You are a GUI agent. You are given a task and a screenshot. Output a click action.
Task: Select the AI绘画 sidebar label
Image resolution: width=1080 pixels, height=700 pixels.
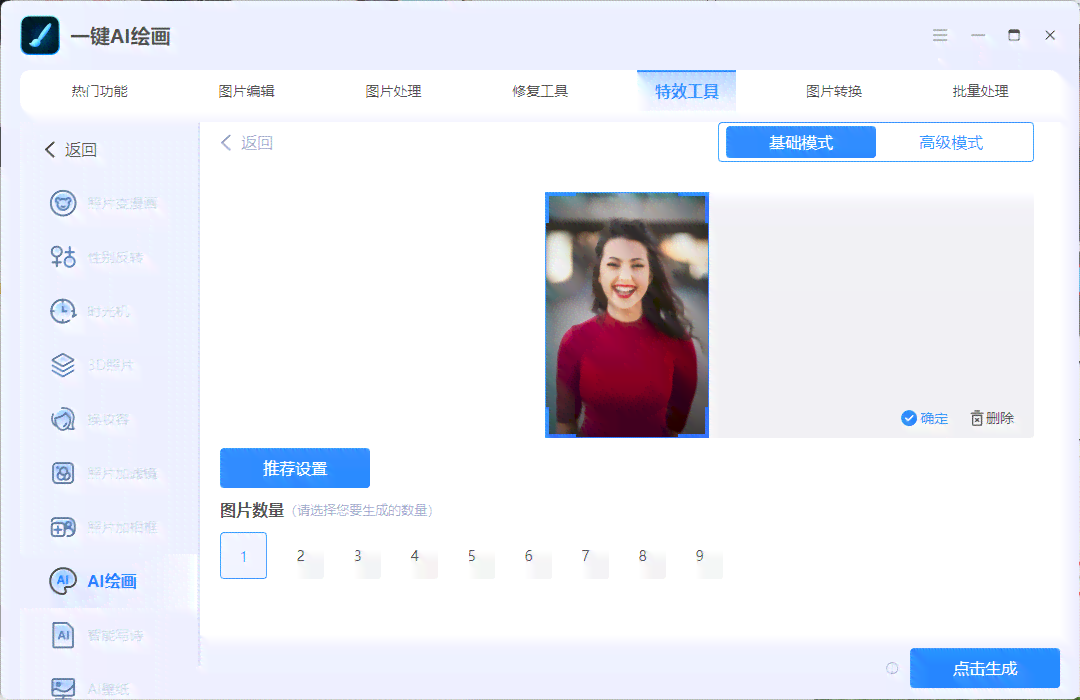(x=112, y=581)
